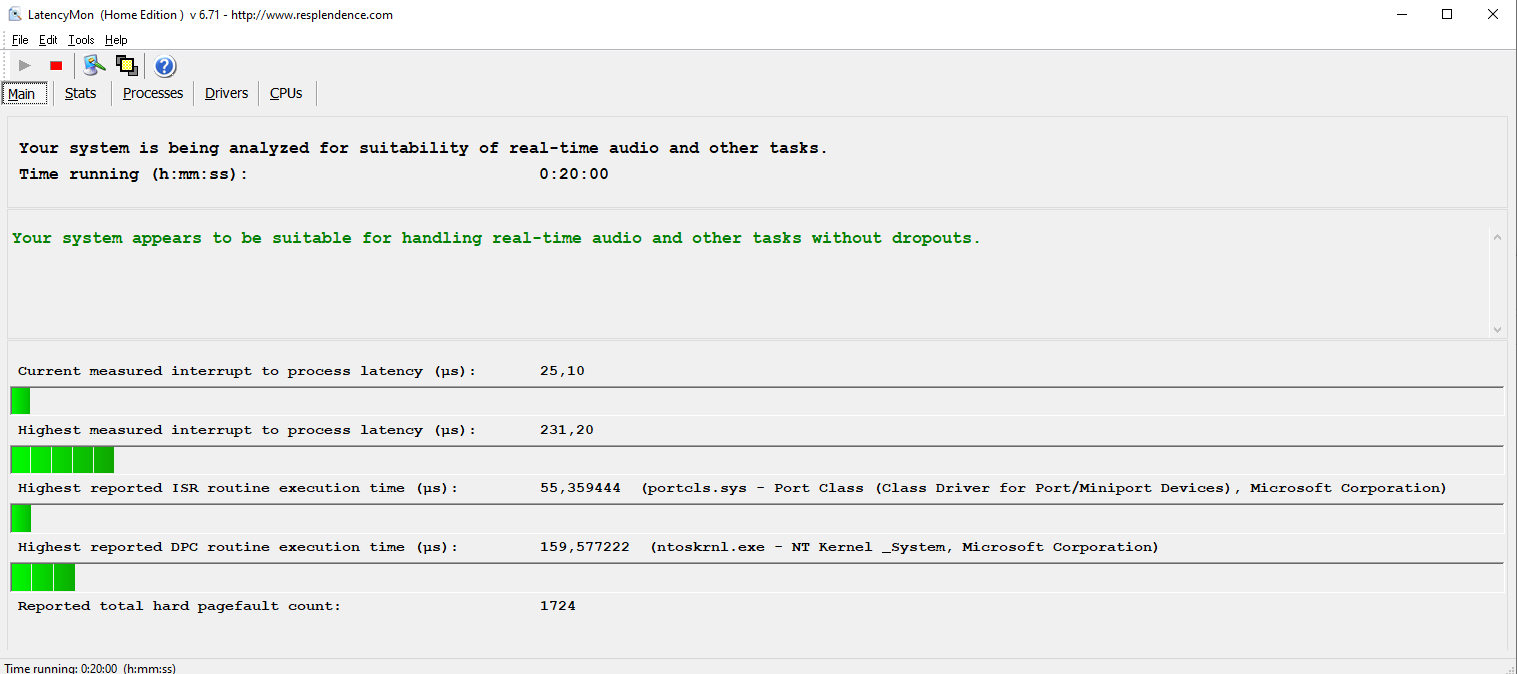Open the edit options tool
1517x674 pixels.
tap(94, 65)
